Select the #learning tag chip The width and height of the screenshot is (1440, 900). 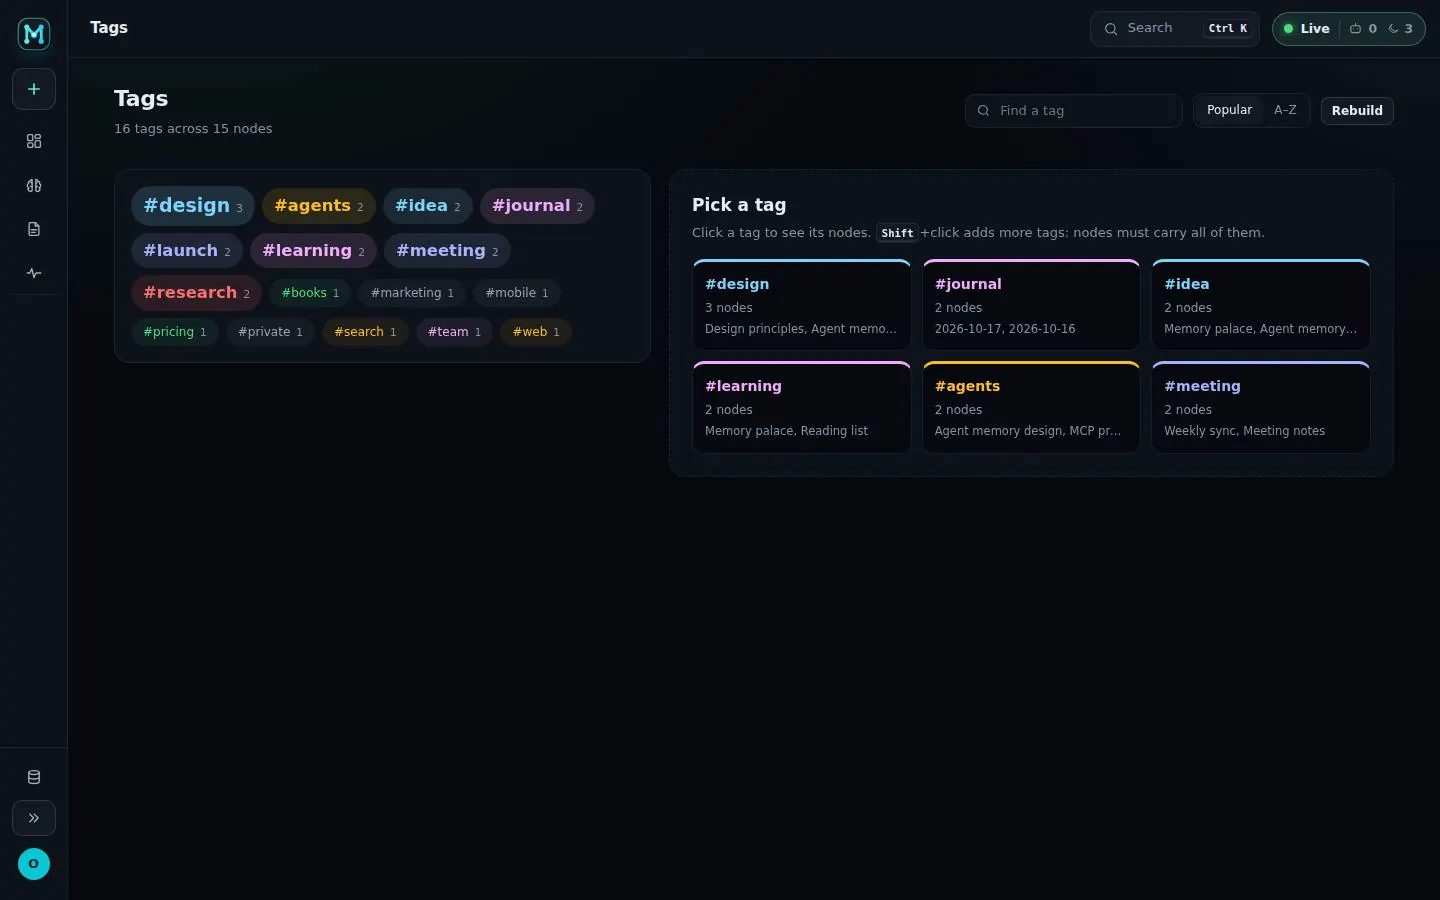pos(313,251)
